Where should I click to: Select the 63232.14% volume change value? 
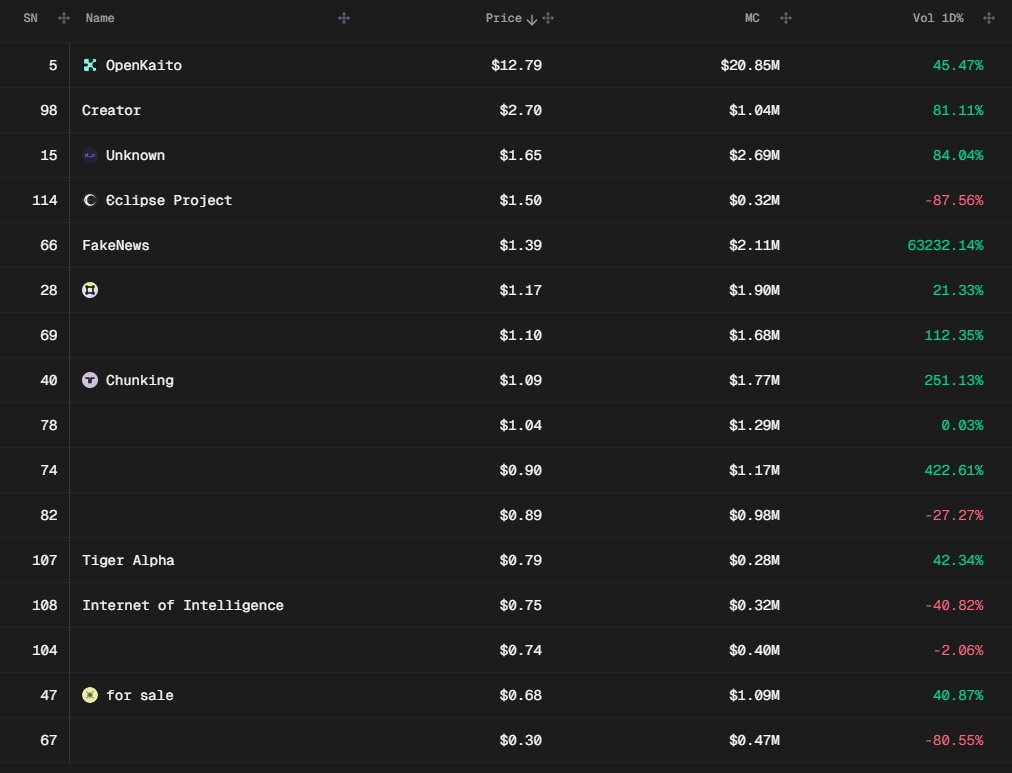pyautogui.click(x=946, y=245)
